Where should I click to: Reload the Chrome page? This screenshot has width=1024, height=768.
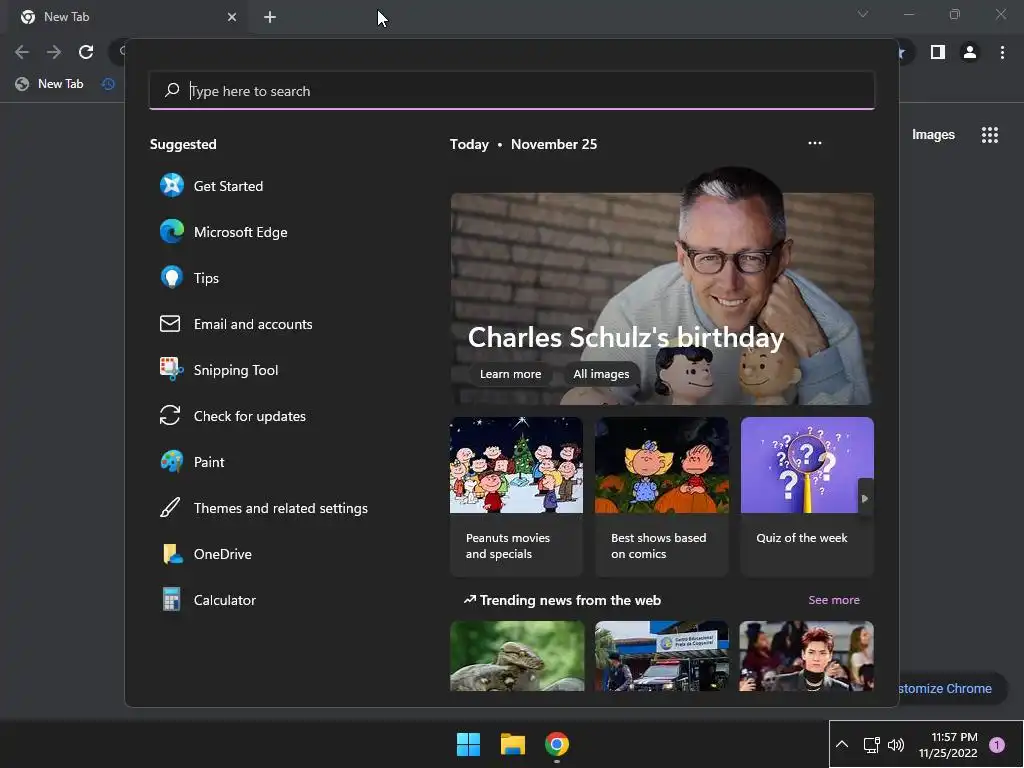coord(86,52)
